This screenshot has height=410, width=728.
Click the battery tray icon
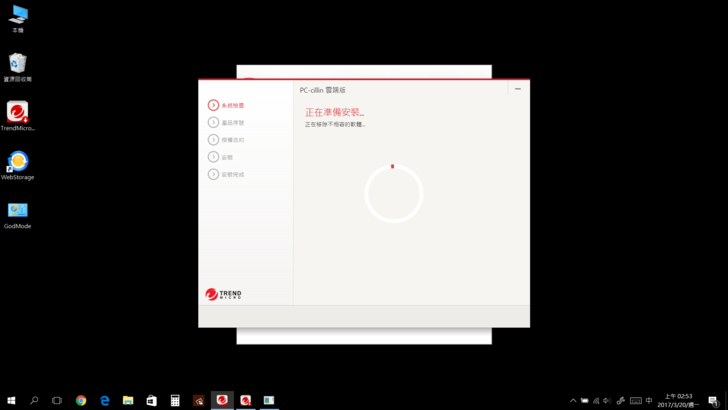tap(585, 400)
